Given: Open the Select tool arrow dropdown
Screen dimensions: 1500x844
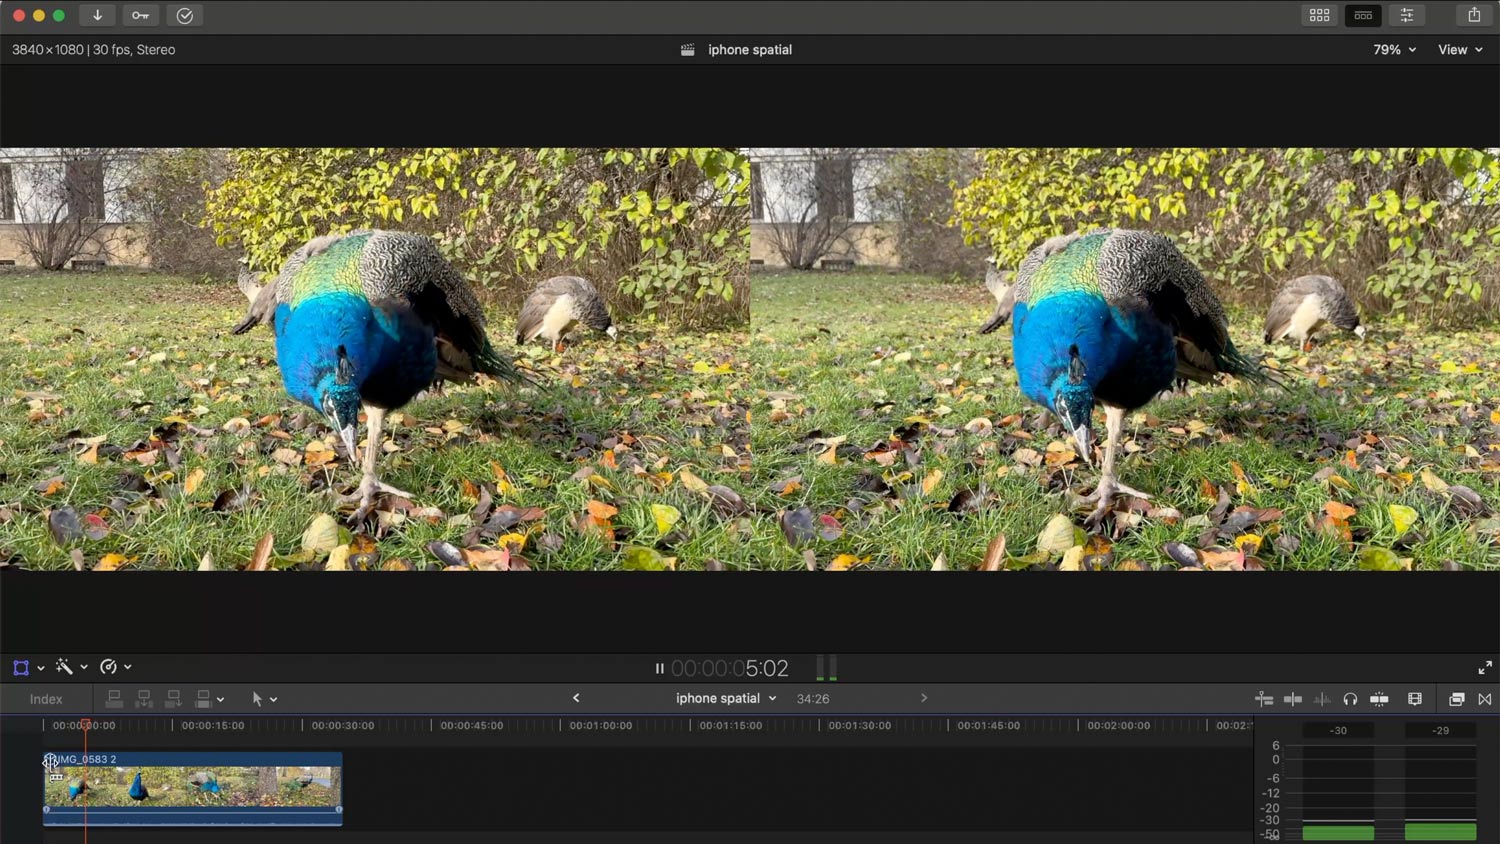Looking at the screenshot, I should point(263,699).
